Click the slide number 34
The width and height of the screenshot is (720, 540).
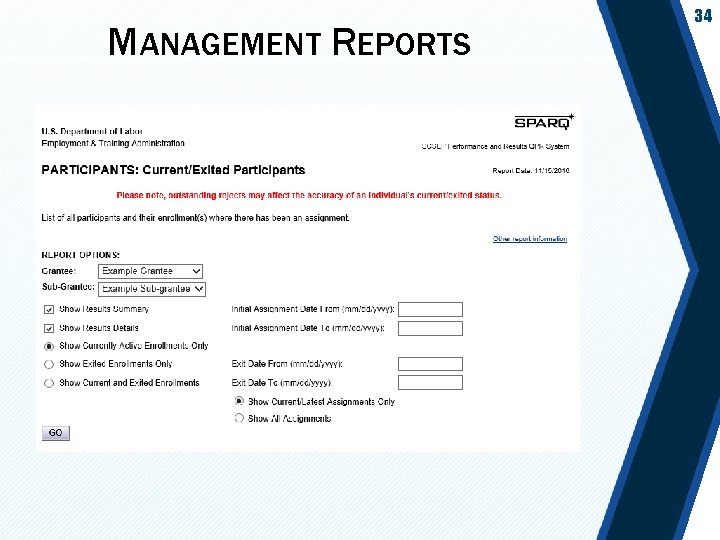point(703,16)
